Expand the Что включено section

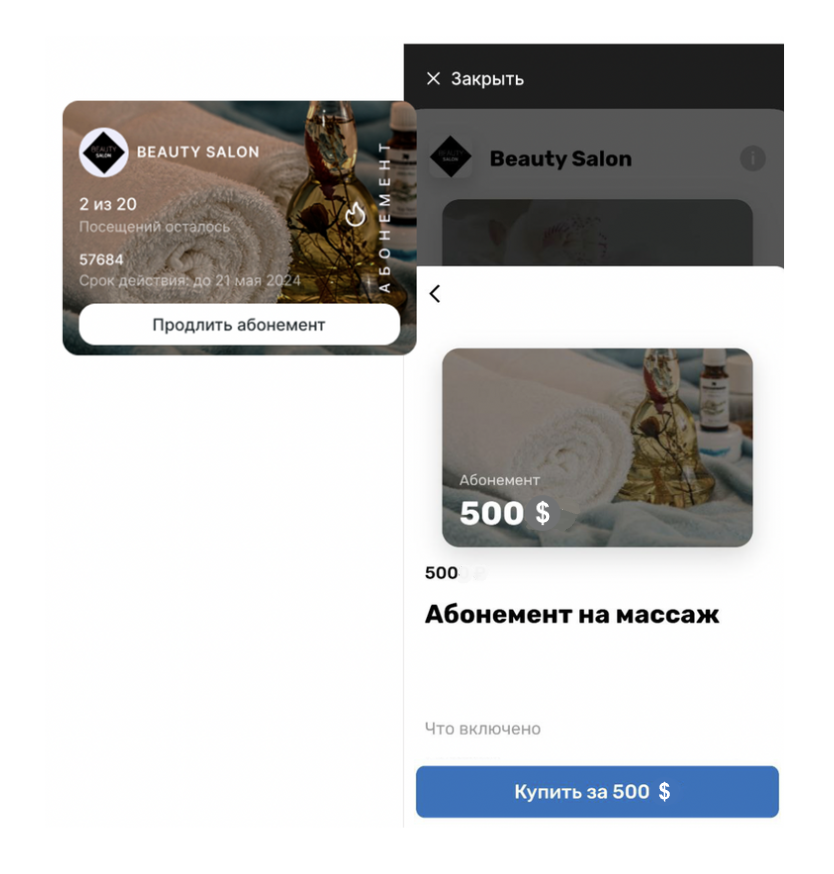483,729
